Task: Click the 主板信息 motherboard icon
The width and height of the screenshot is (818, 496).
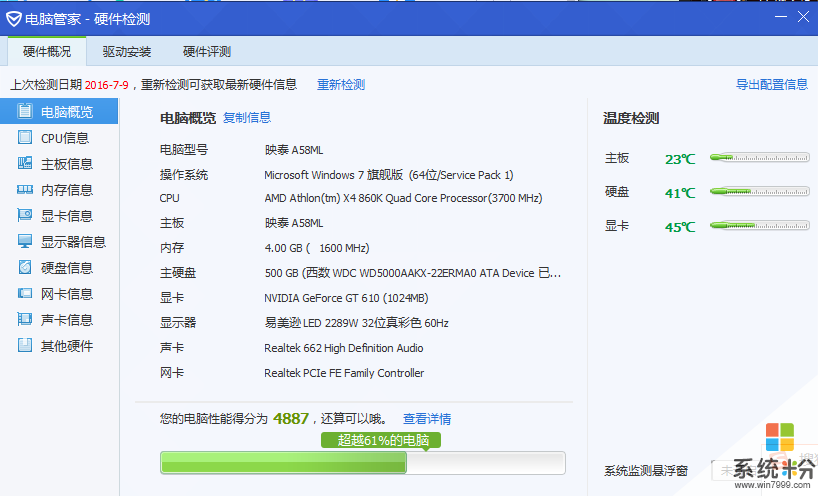Action: [x=25, y=163]
